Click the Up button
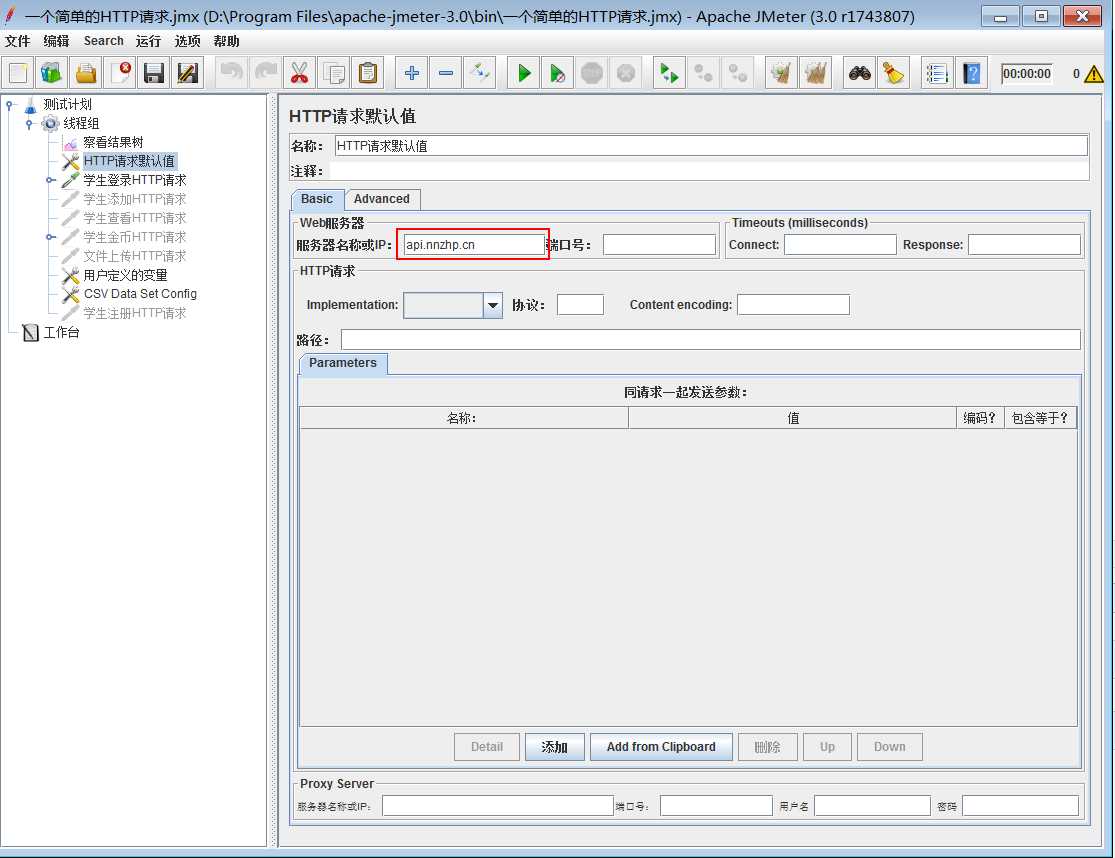This screenshot has width=1115, height=858. tap(827, 747)
